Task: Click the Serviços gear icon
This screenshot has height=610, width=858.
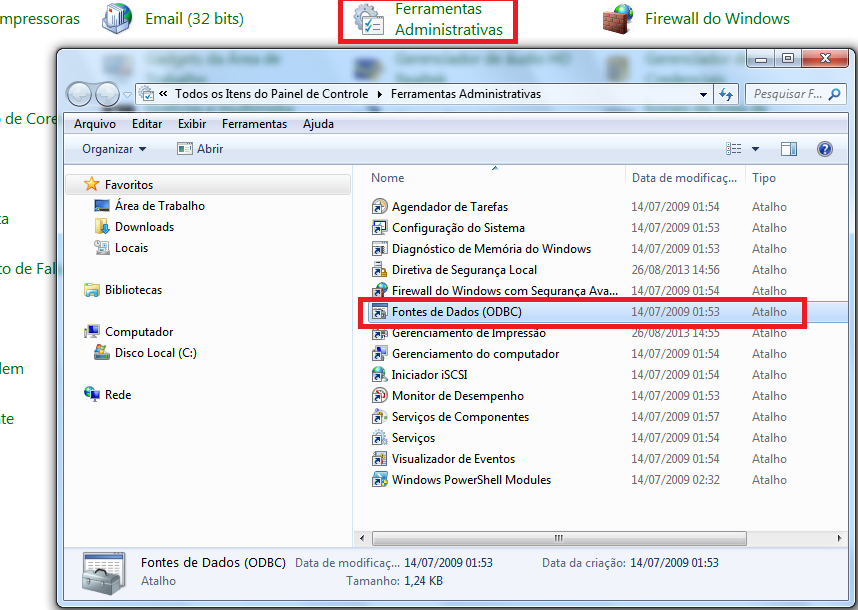Action: pyautogui.click(x=379, y=438)
